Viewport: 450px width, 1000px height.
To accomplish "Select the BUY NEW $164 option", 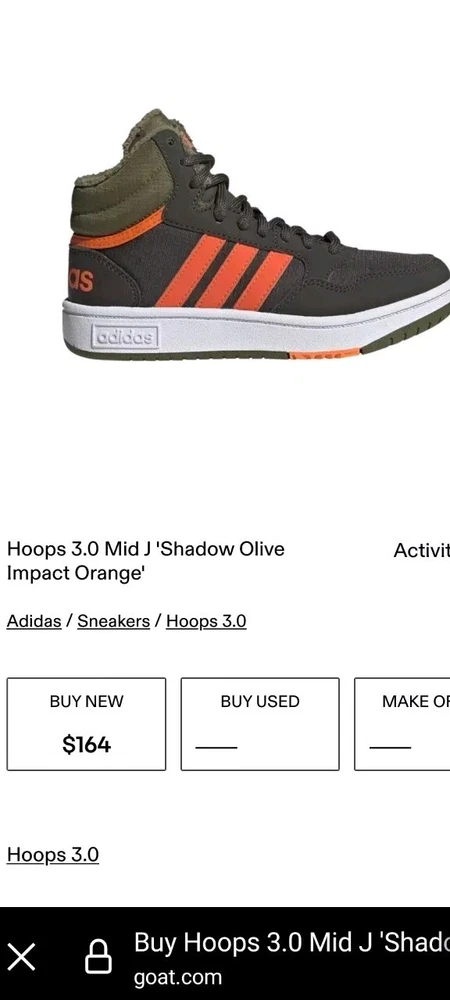I will (86, 724).
